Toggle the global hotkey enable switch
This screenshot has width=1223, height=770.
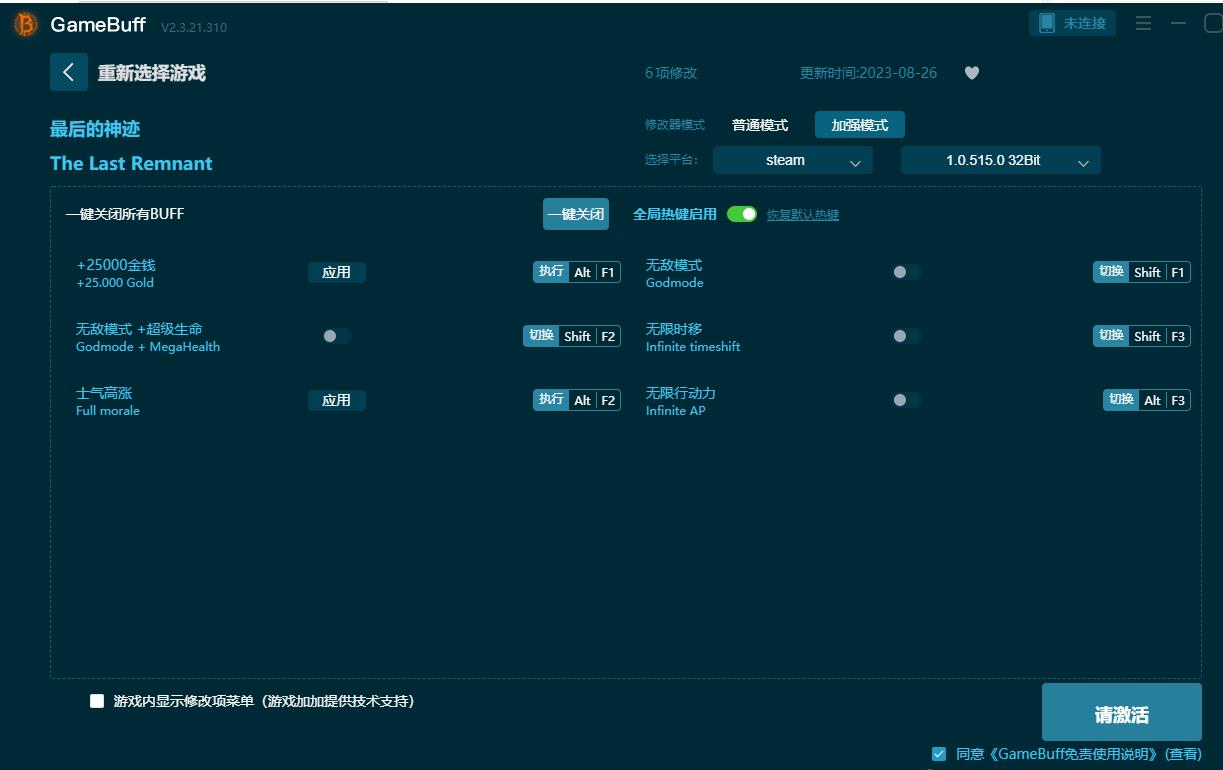(x=742, y=214)
